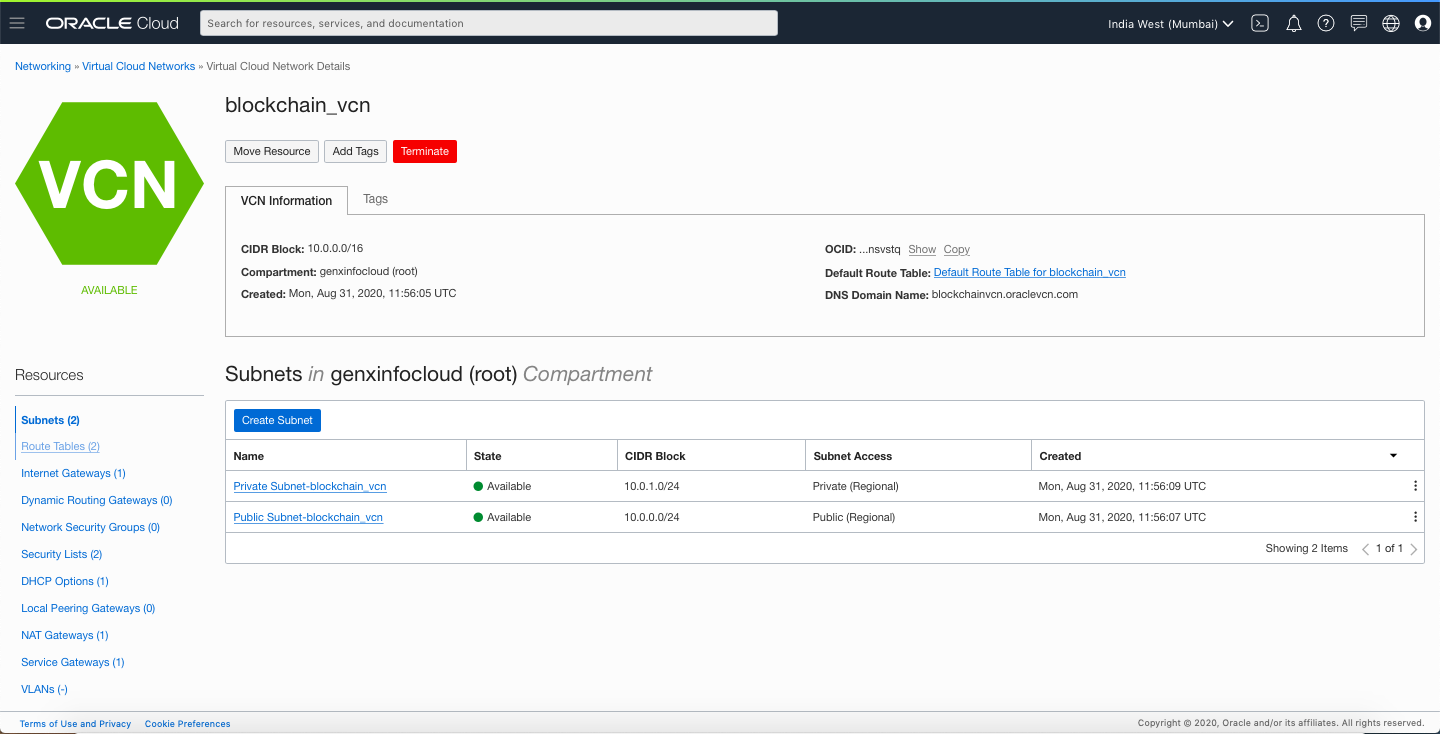Open actions menu for Public Subnet-blockchain_vcn
The image size is (1440, 734).
coord(1415,517)
